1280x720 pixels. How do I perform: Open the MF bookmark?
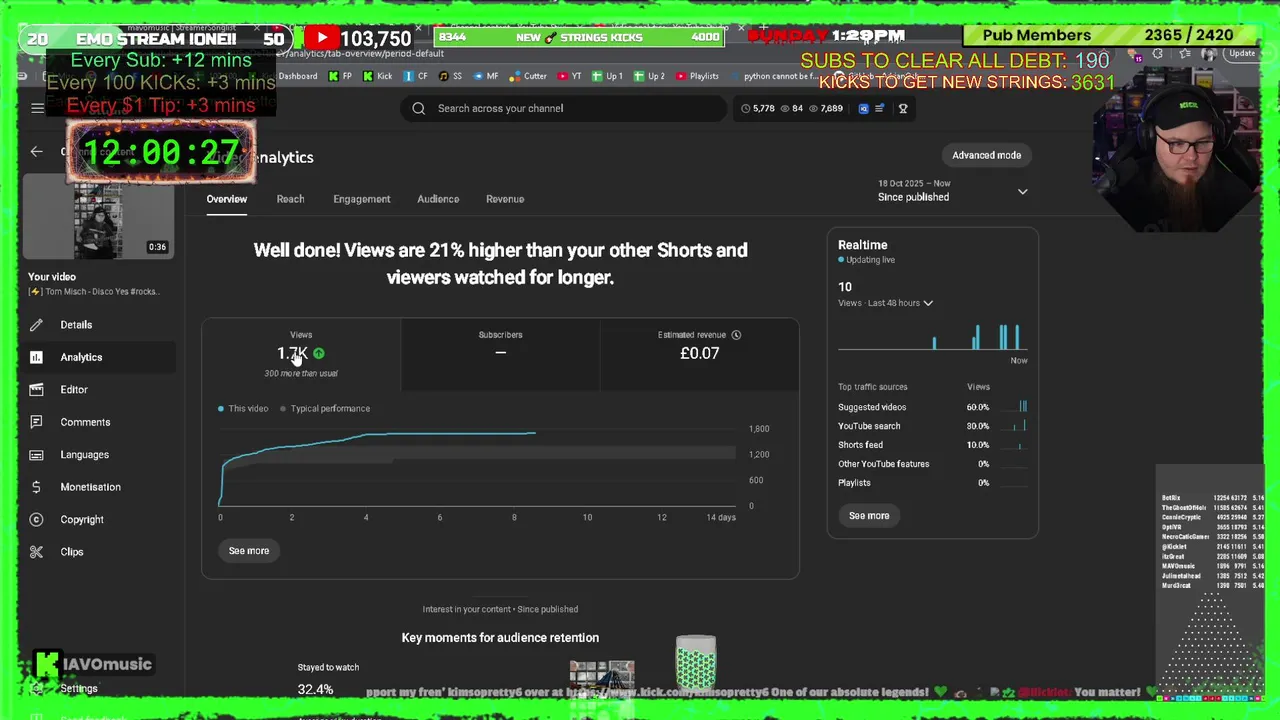coord(485,76)
